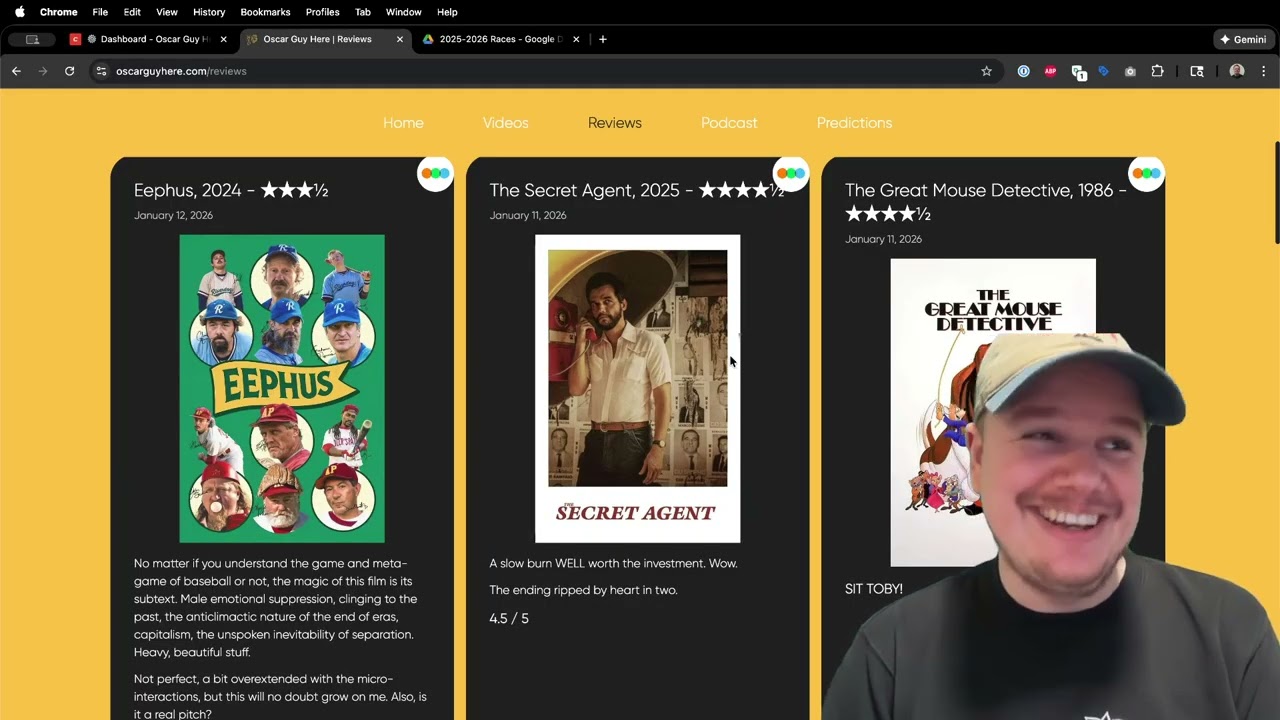Click the 'SIT TOBY!' review text
Screen dimensions: 1280x720
pyautogui.click(x=874, y=589)
